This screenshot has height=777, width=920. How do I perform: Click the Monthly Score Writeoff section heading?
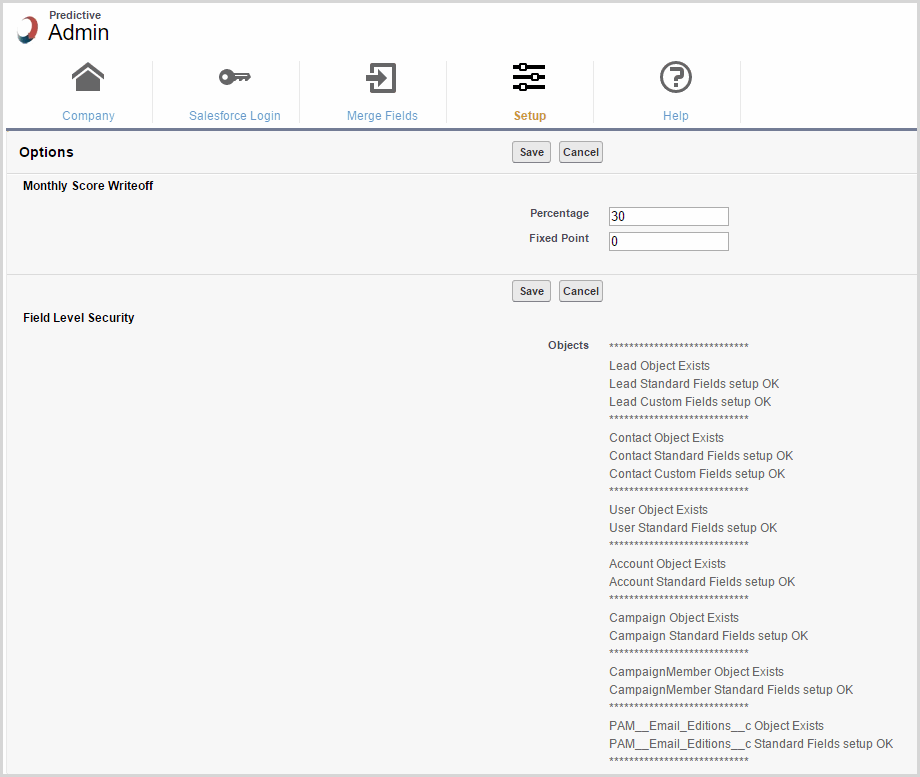coord(88,186)
